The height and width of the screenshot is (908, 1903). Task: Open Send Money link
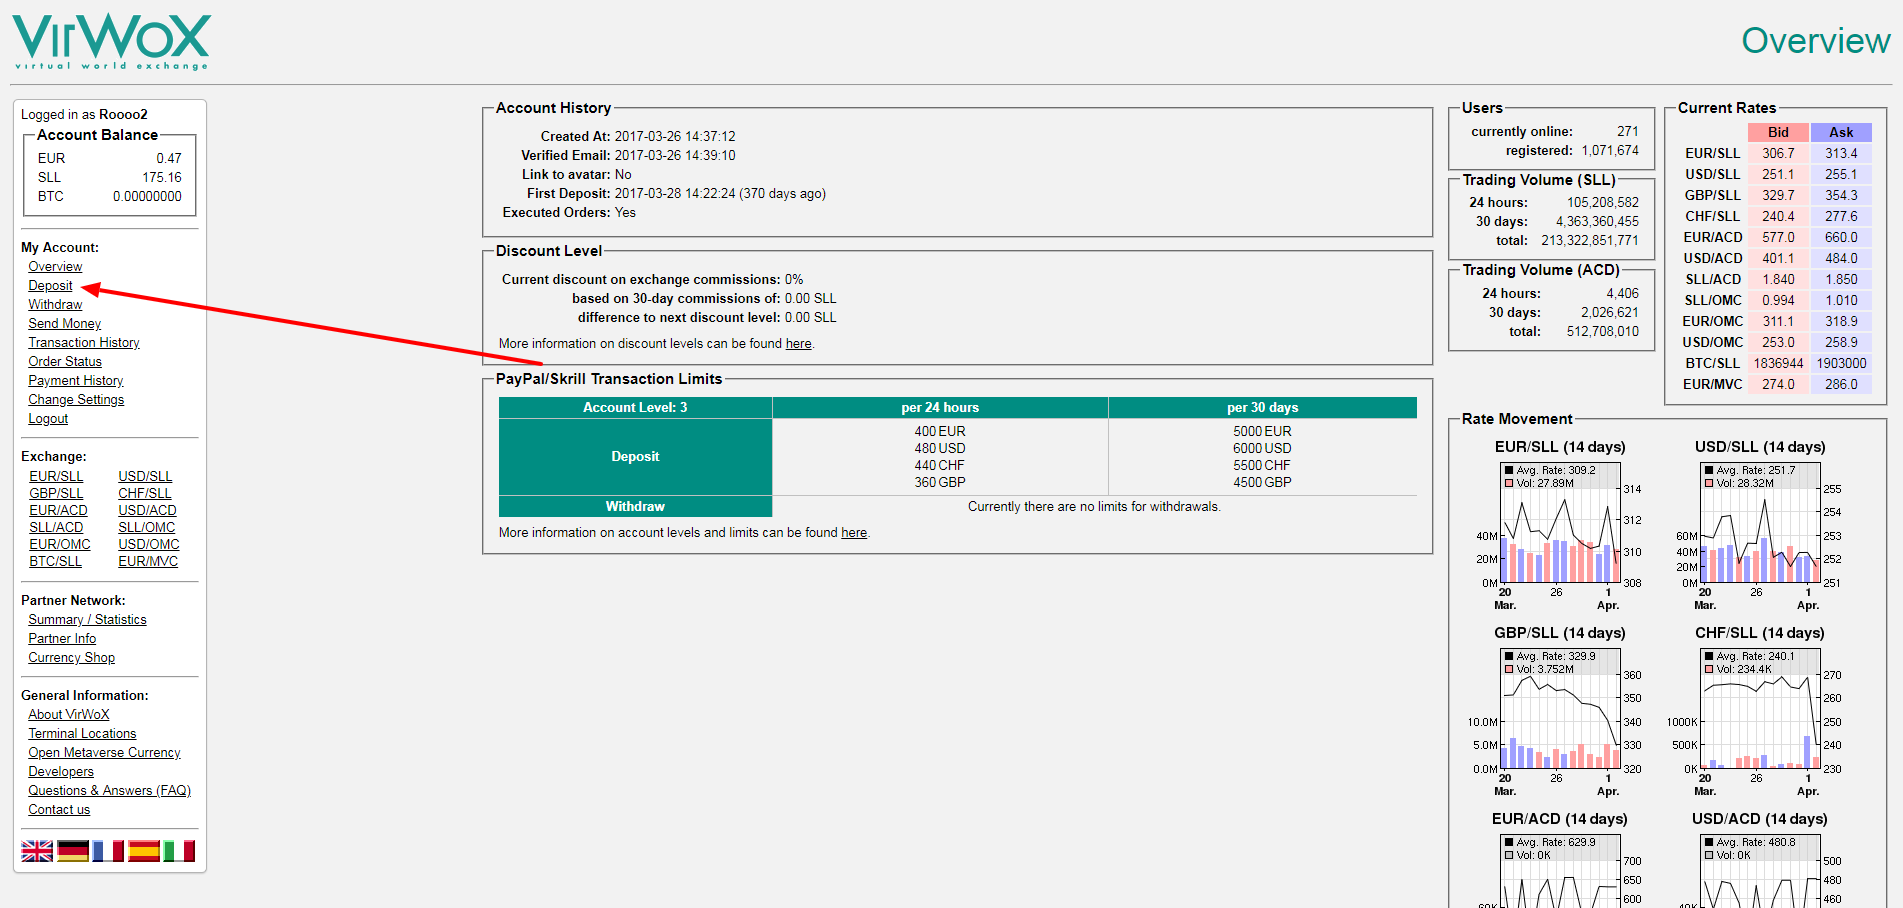pyautogui.click(x=65, y=324)
